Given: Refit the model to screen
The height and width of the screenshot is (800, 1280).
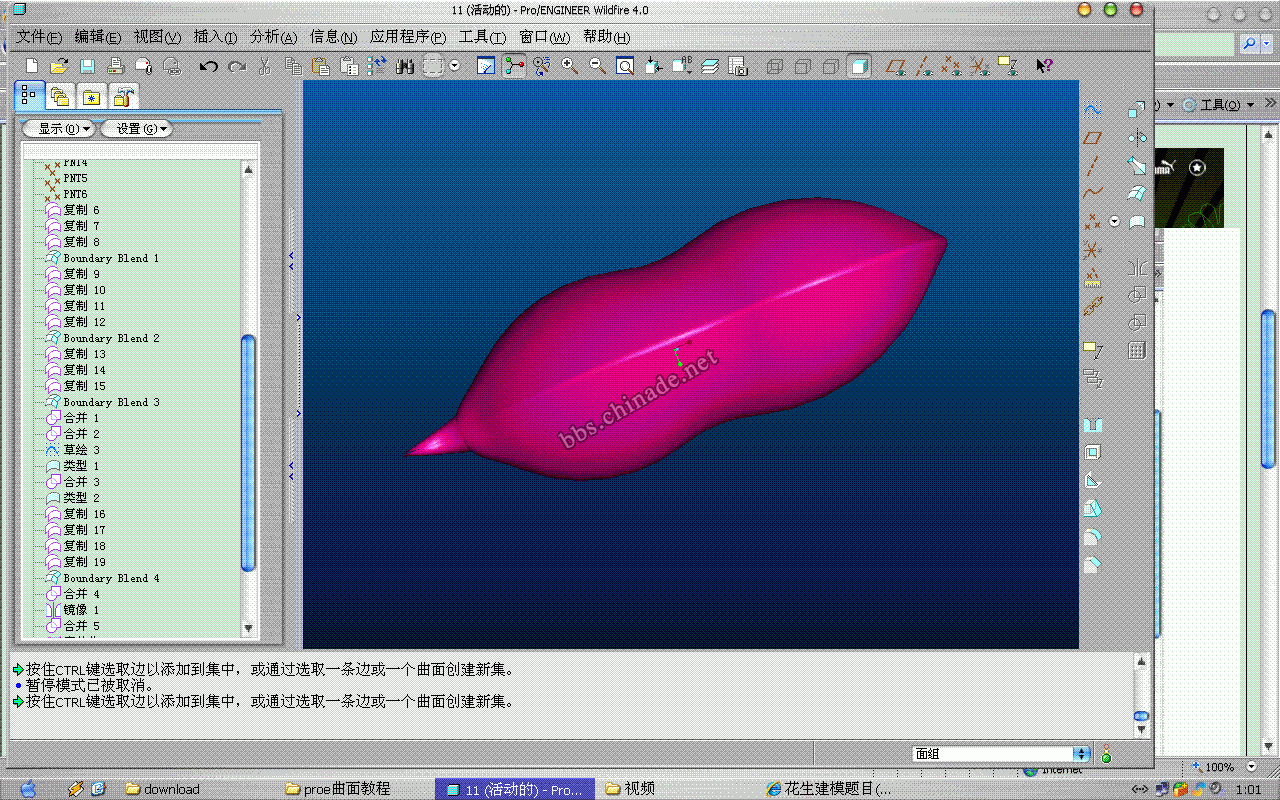Looking at the screenshot, I should point(625,66).
